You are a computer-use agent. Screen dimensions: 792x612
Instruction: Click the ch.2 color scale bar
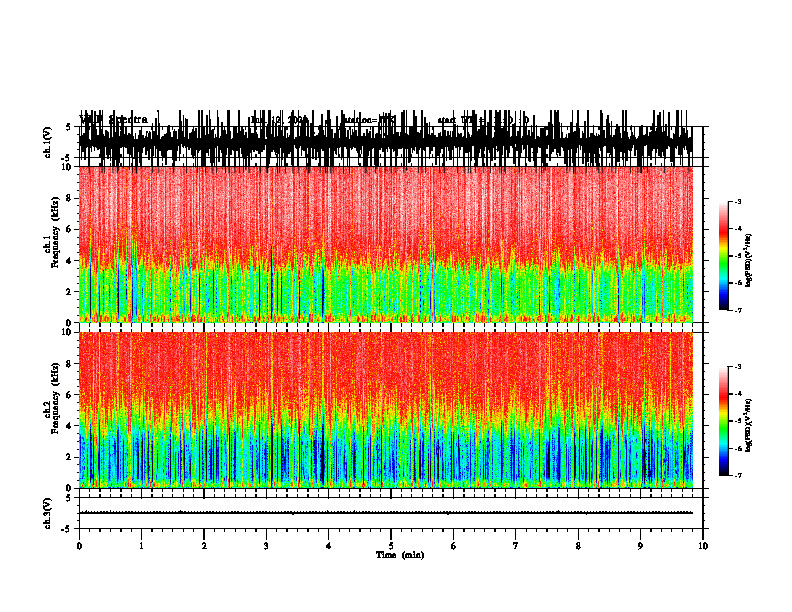click(723, 421)
